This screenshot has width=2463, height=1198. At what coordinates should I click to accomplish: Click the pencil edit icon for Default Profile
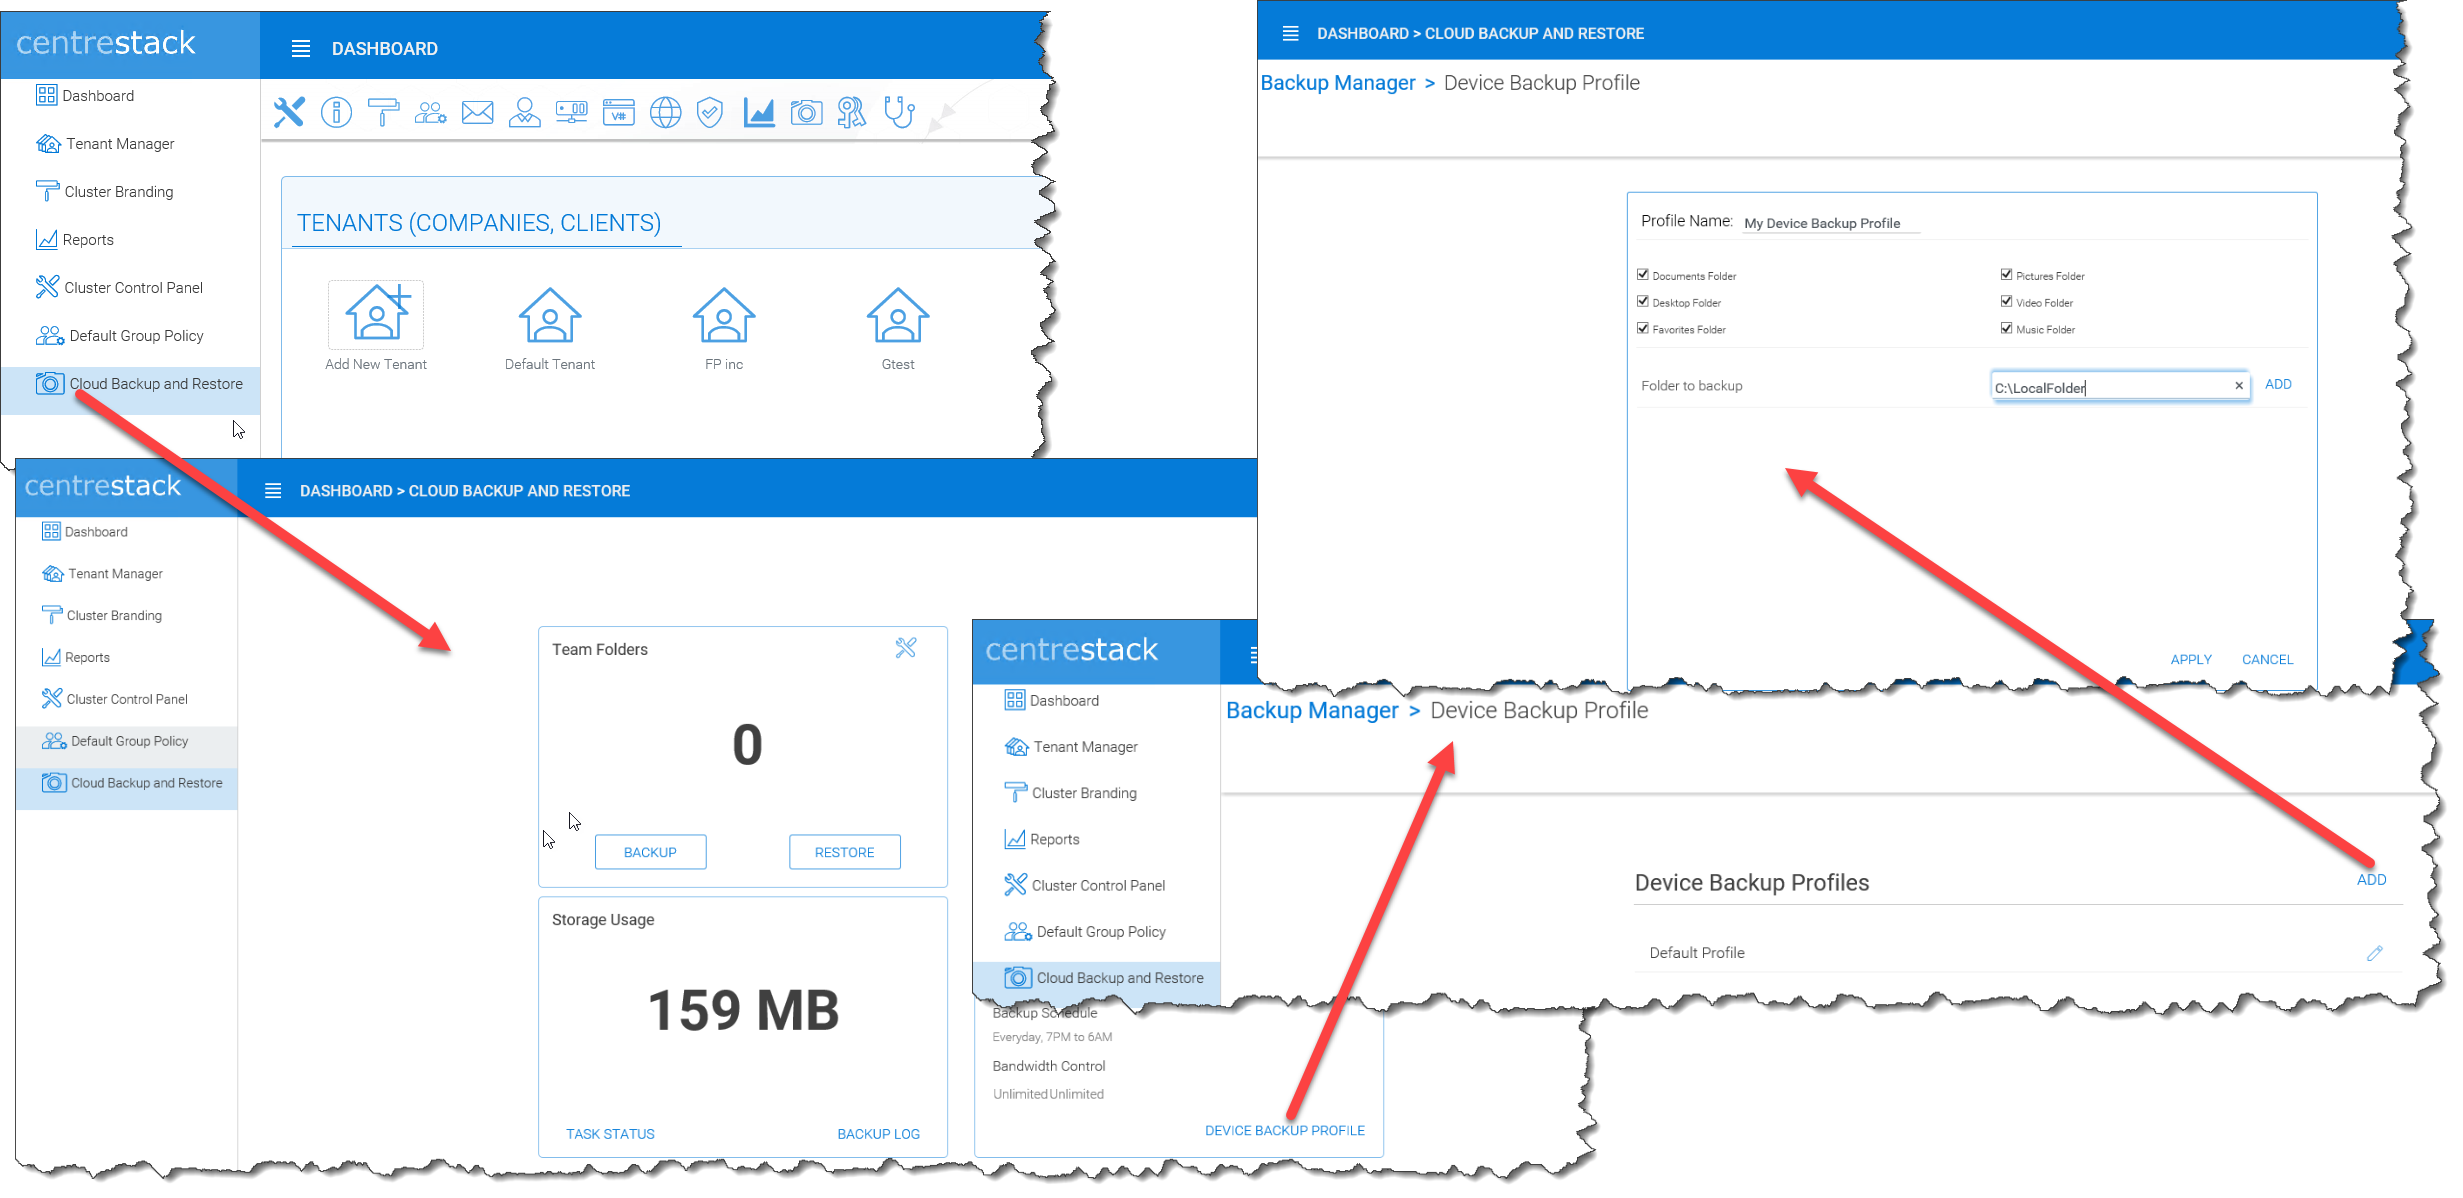coord(2375,953)
